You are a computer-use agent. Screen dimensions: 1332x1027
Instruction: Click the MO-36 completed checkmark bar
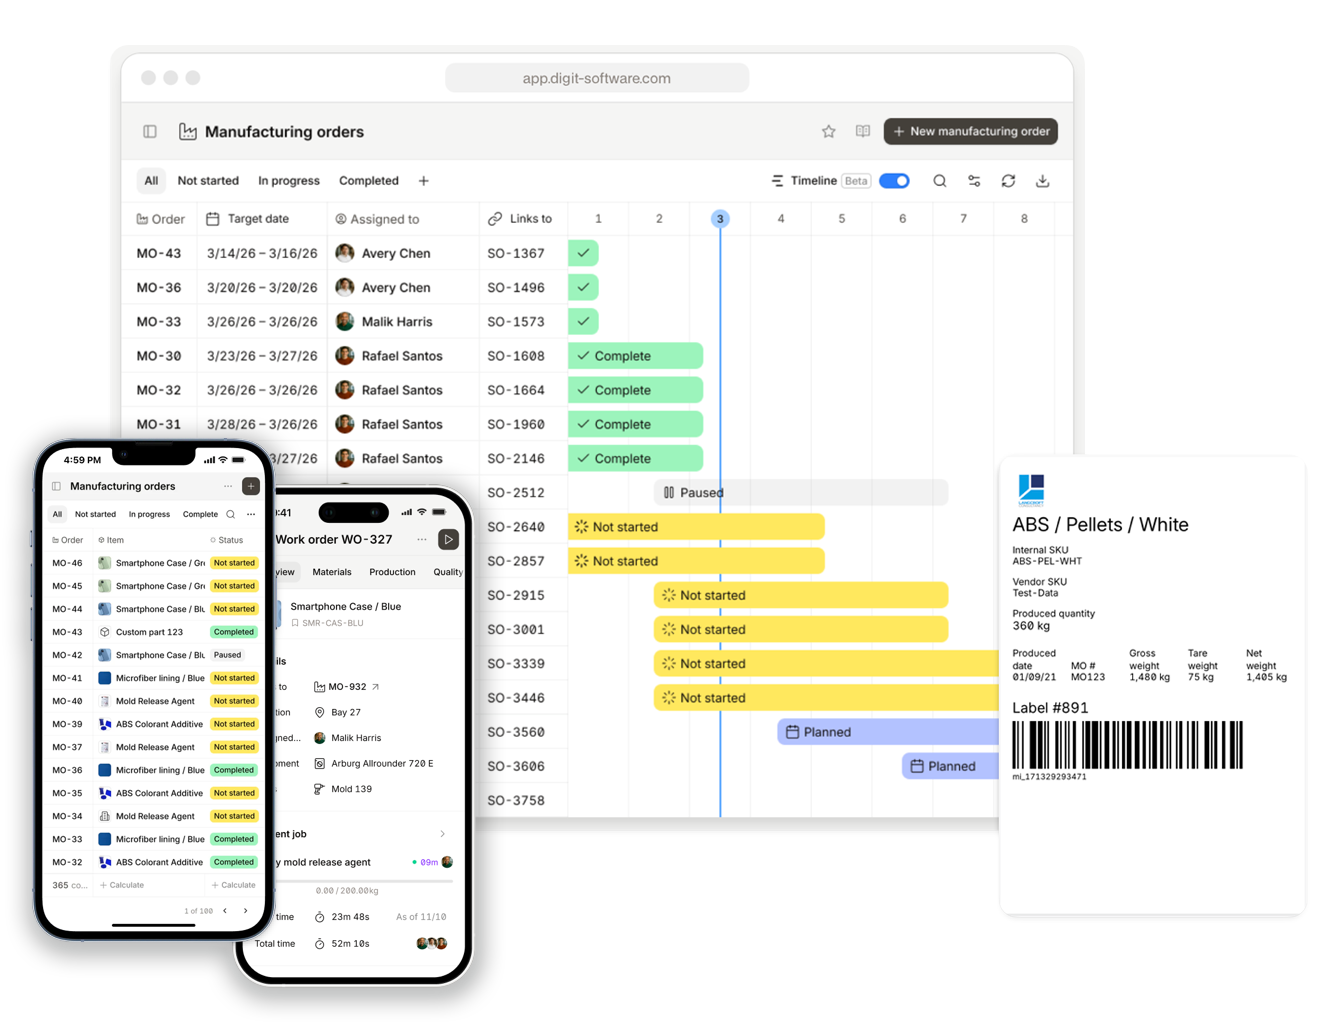point(583,287)
